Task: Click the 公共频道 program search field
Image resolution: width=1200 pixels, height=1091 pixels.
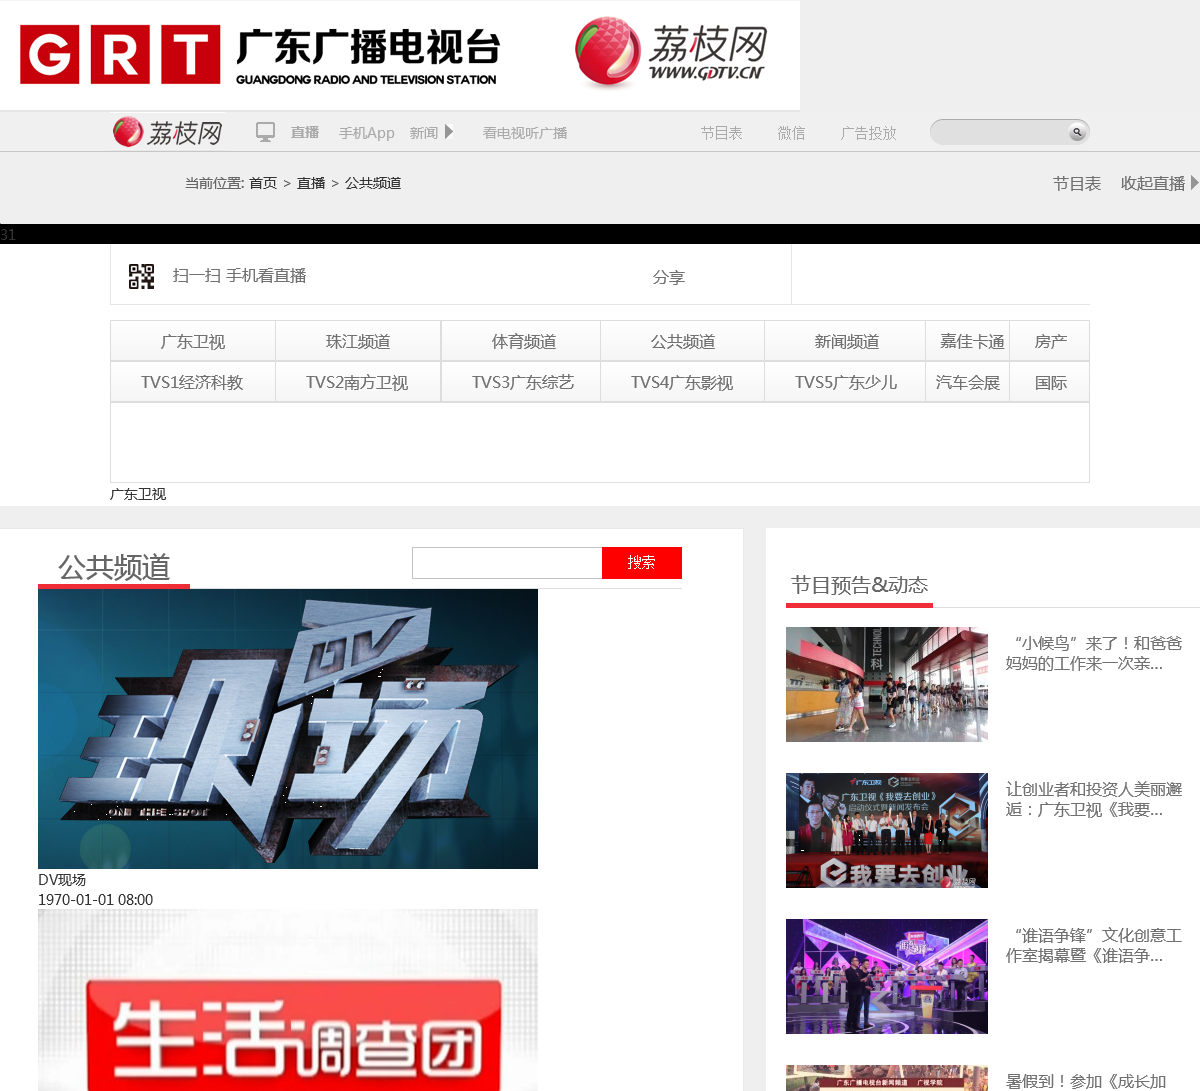Action: tap(507, 563)
